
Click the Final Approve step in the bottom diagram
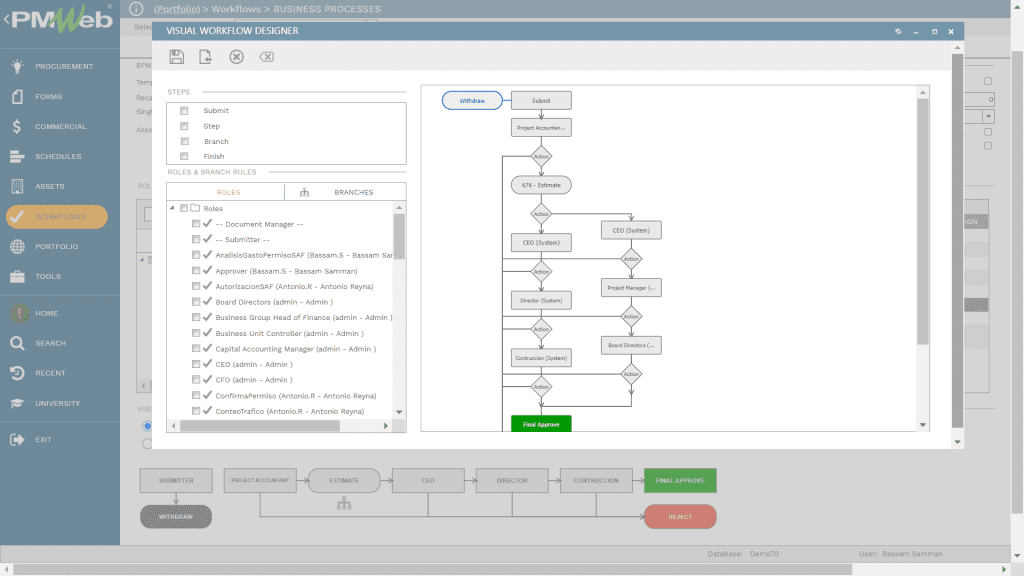(x=680, y=481)
